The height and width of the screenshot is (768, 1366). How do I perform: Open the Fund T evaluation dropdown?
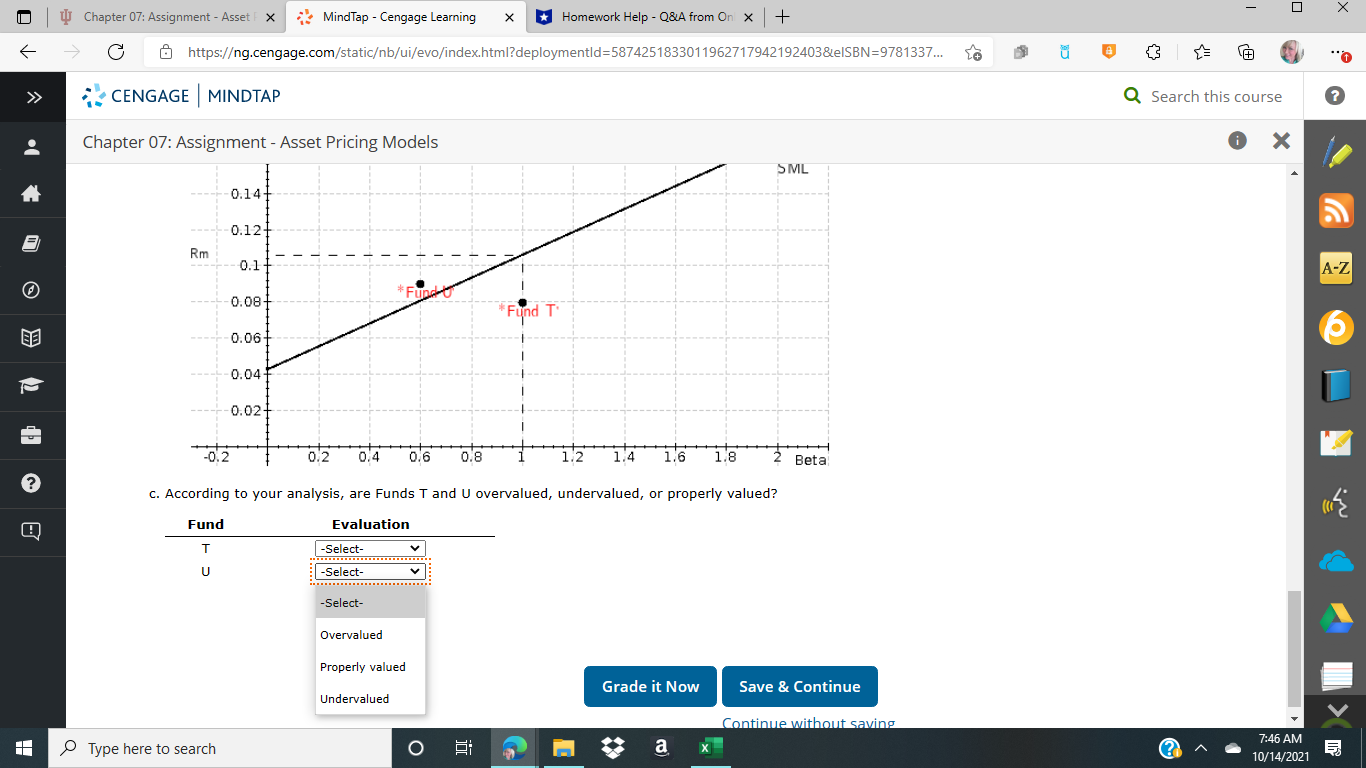370,548
